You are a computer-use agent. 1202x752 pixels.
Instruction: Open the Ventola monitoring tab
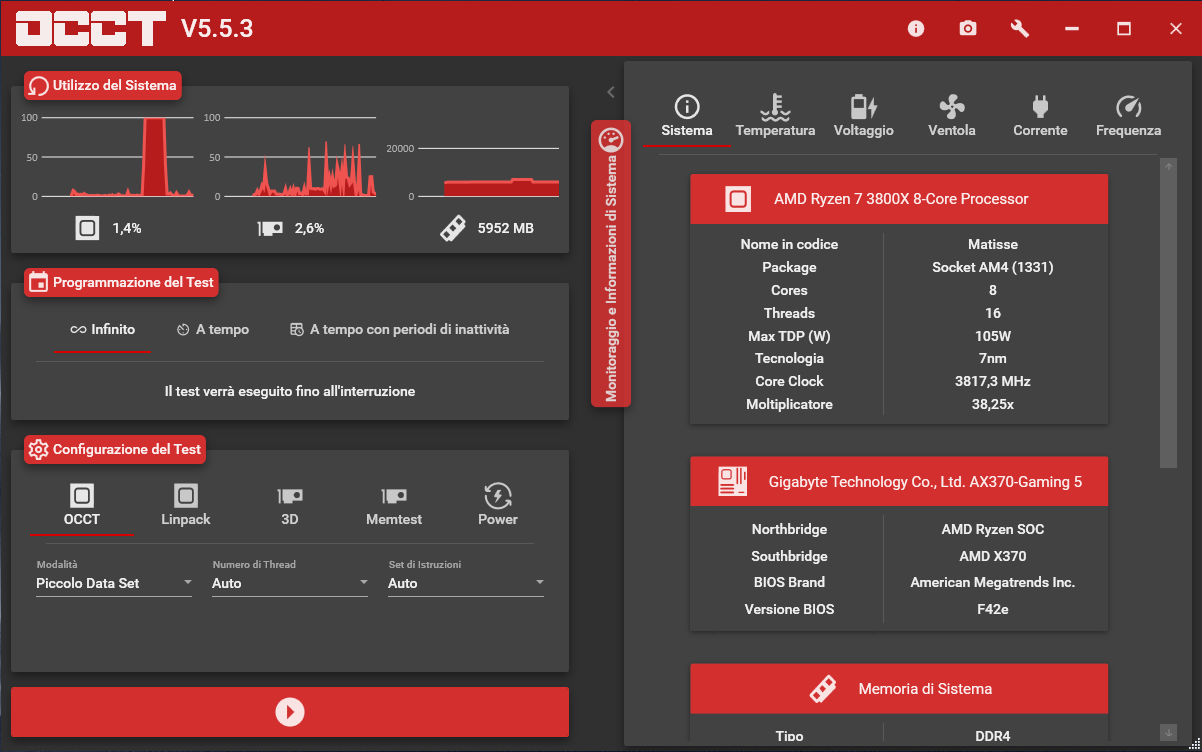pyautogui.click(x=951, y=118)
